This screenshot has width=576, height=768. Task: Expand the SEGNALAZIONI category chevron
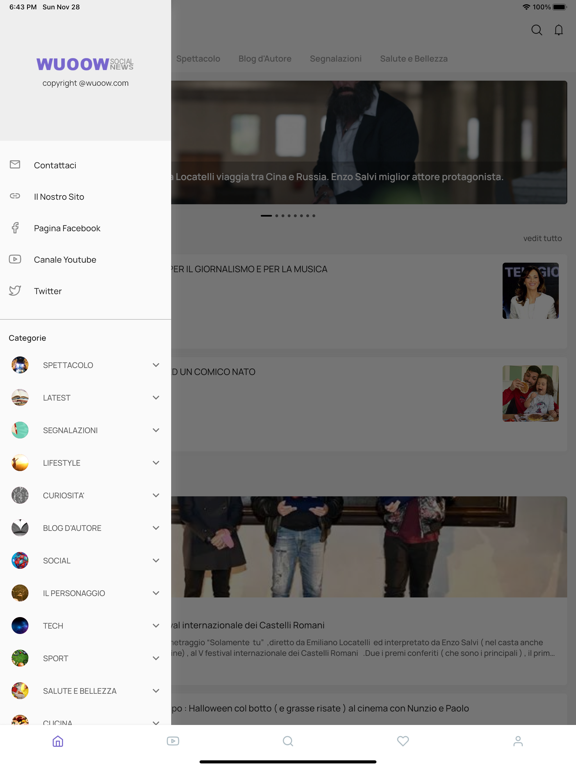pos(156,430)
